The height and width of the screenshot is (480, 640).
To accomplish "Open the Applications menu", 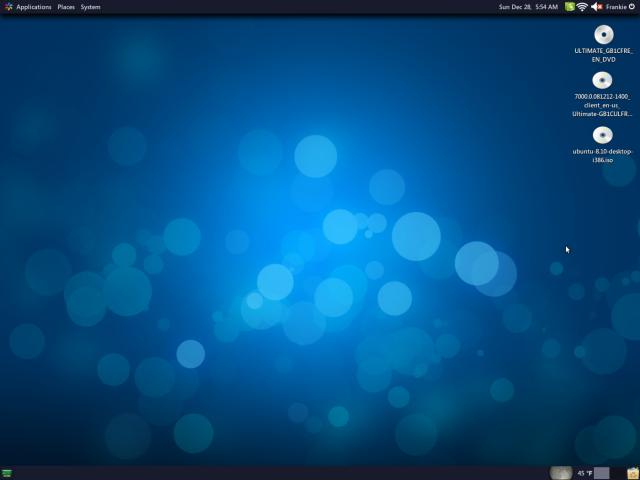I will pyautogui.click(x=34, y=7).
